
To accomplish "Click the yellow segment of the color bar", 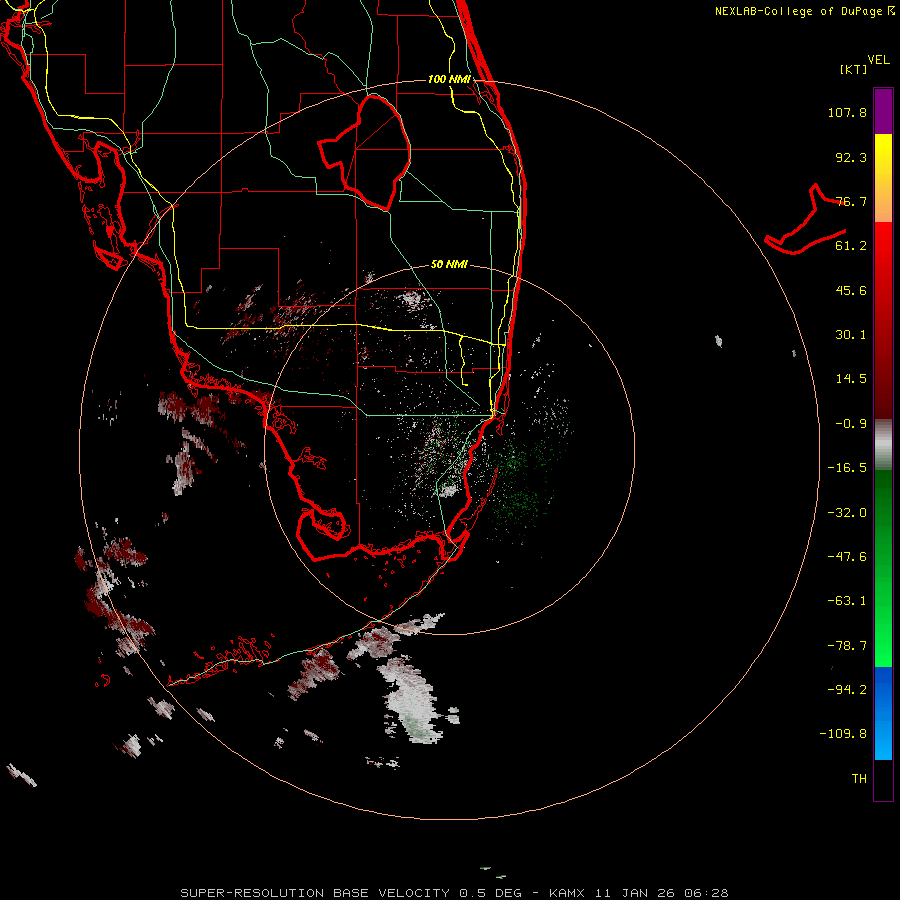I will click(x=883, y=177).
